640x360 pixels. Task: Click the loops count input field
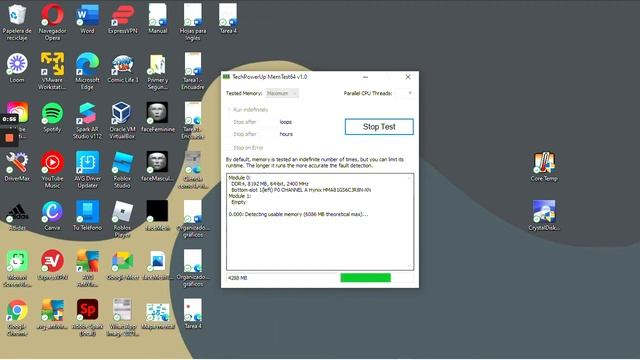(x=268, y=122)
